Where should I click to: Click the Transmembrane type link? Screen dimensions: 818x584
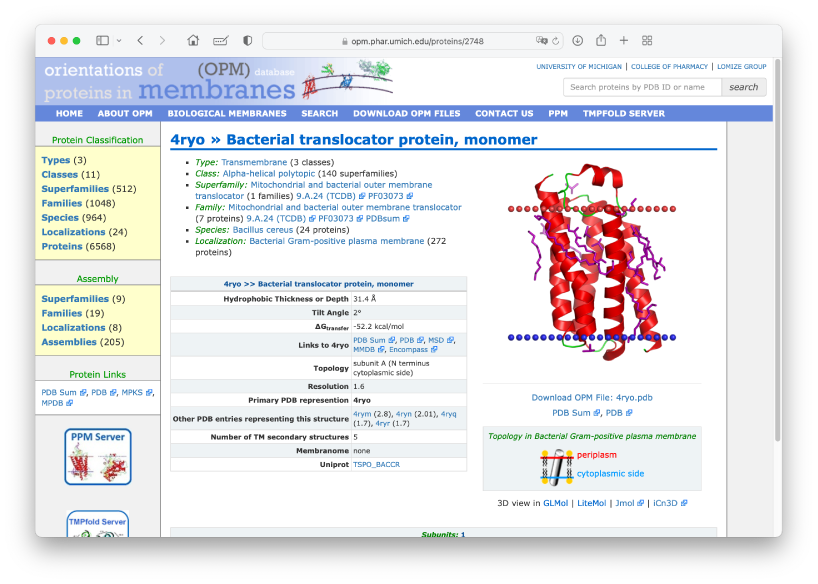click(x=254, y=162)
